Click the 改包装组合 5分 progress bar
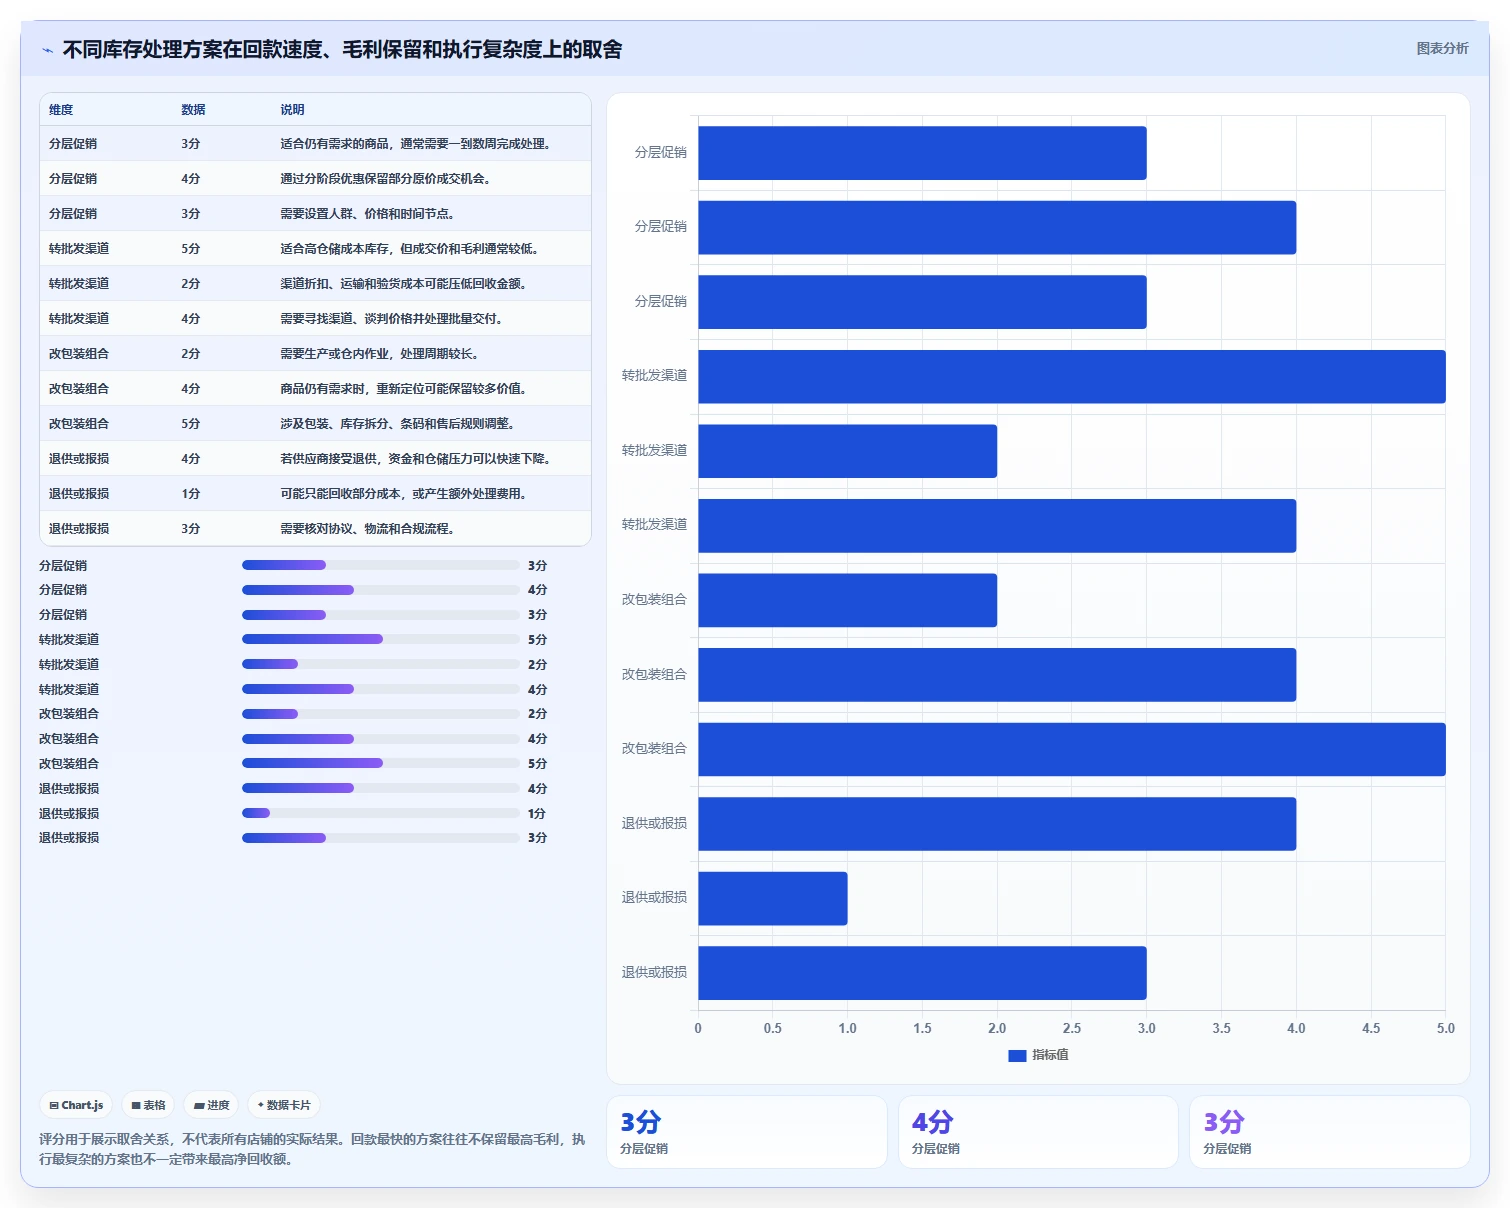 [x=380, y=763]
